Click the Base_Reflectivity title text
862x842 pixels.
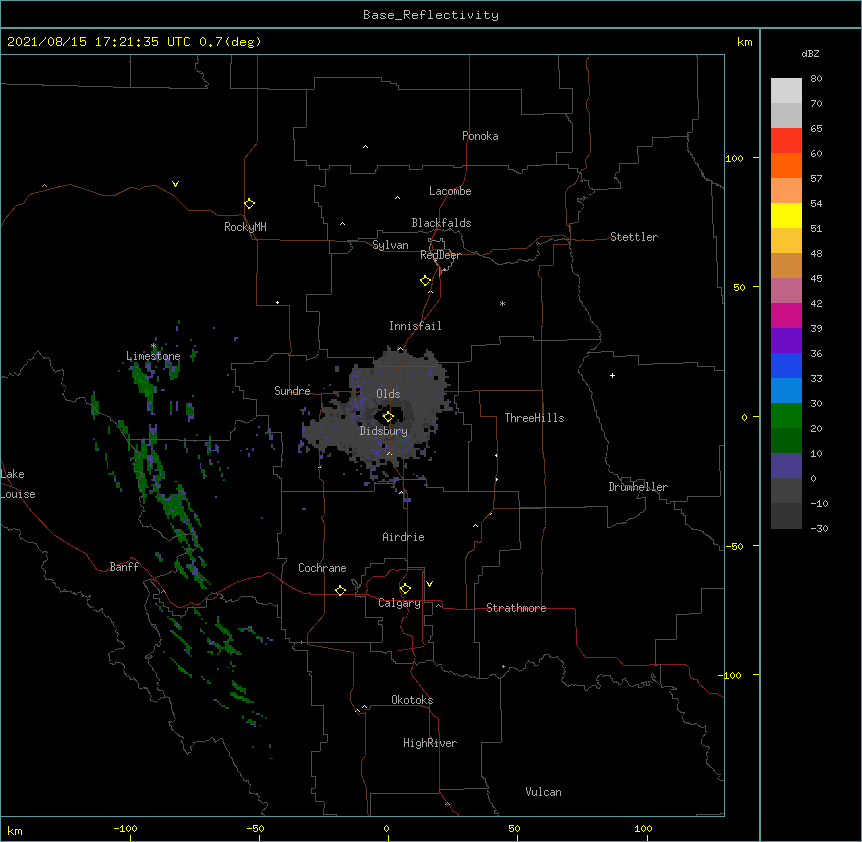pyautogui.click(x=431, y=15)
